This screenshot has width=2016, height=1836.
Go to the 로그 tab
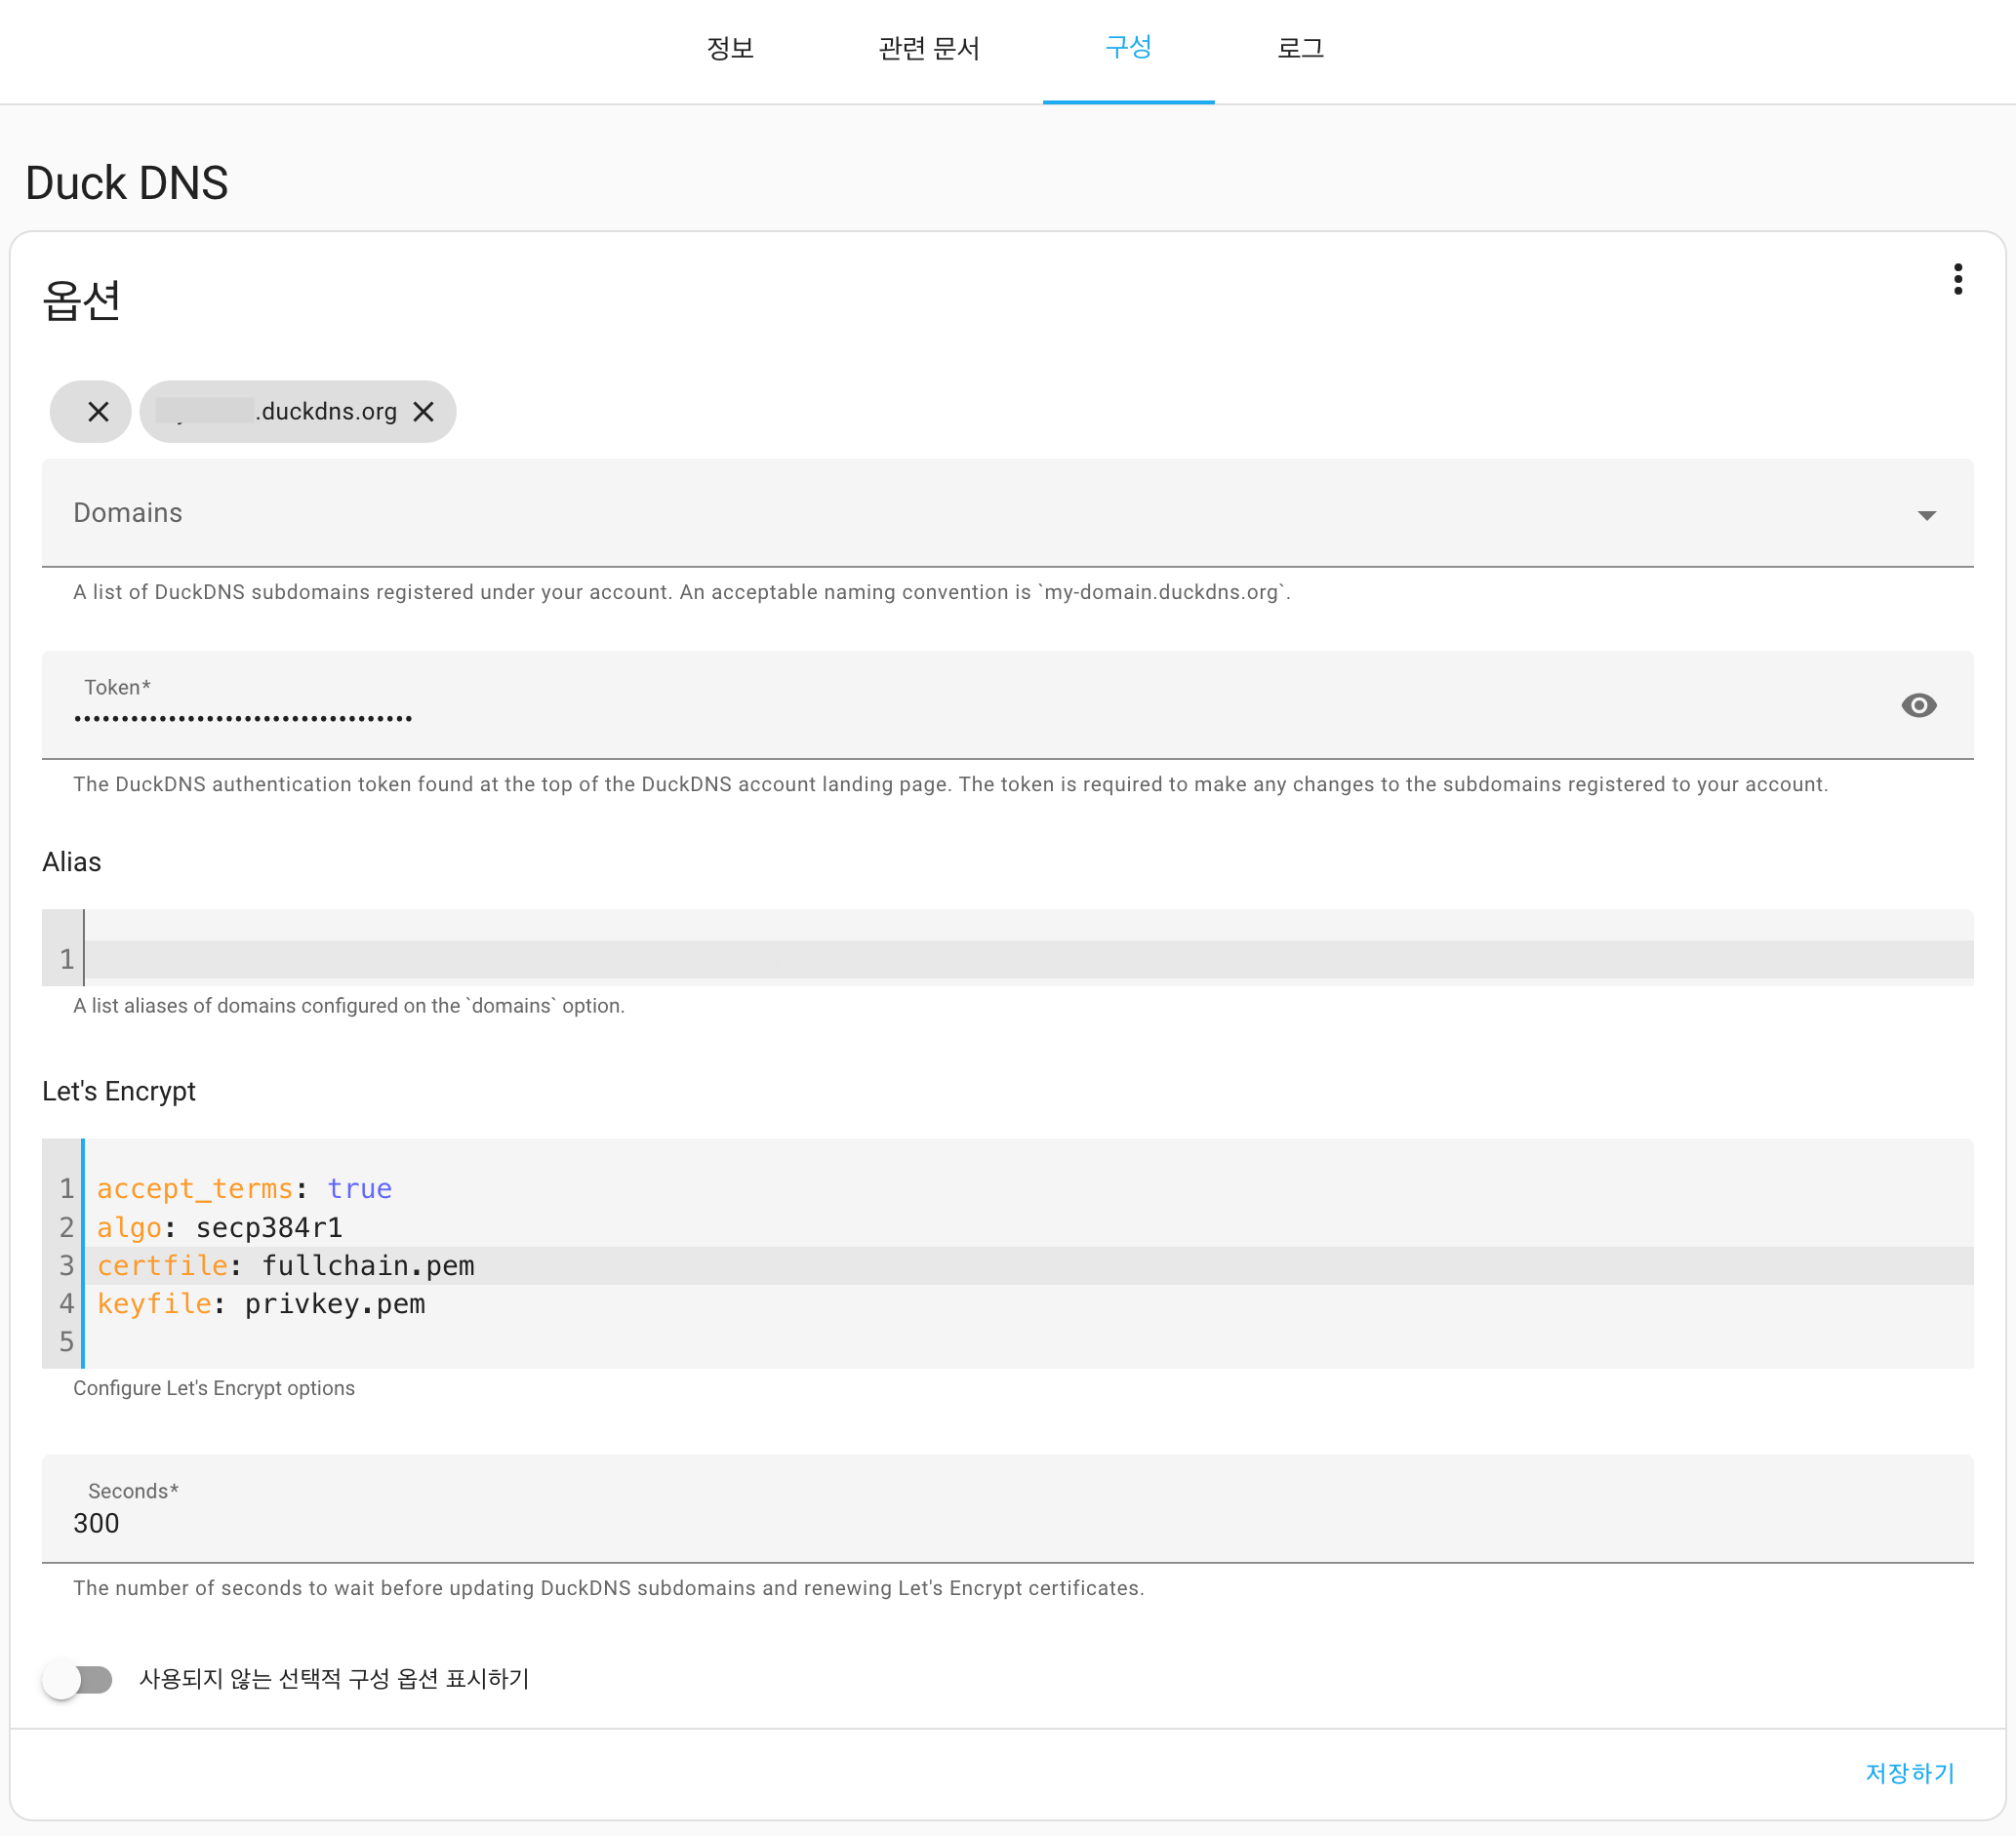pos(1300,48)
